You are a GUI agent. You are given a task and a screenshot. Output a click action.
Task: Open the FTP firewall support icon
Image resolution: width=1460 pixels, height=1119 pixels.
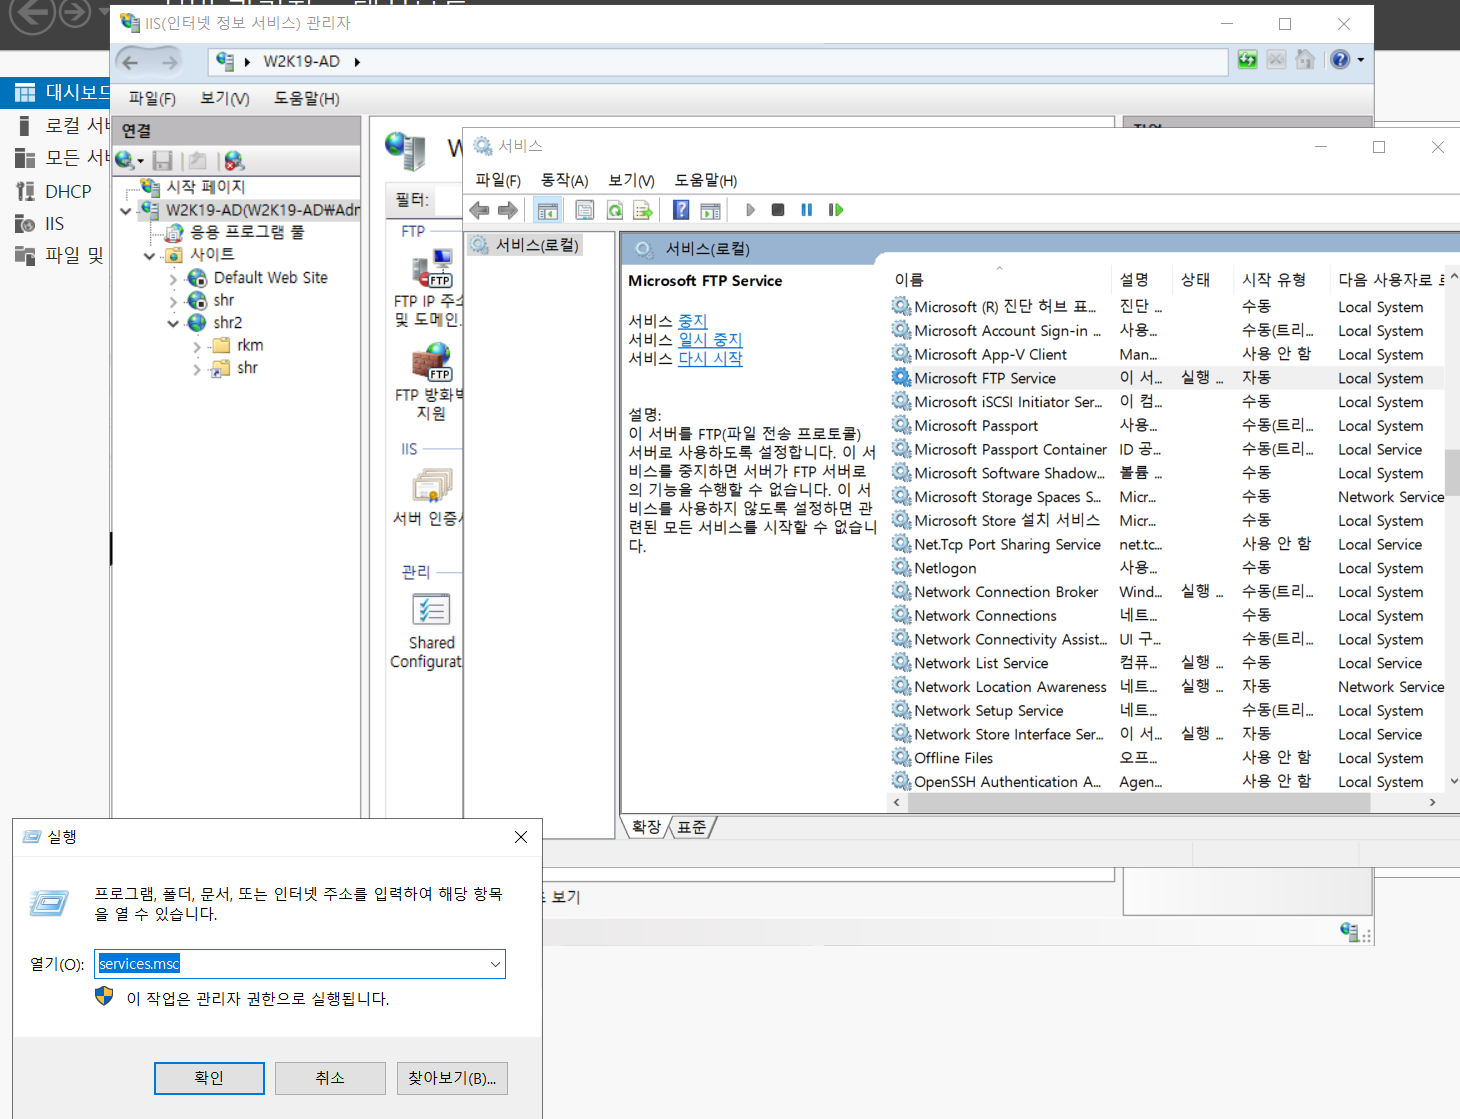(x=431, y=363)
